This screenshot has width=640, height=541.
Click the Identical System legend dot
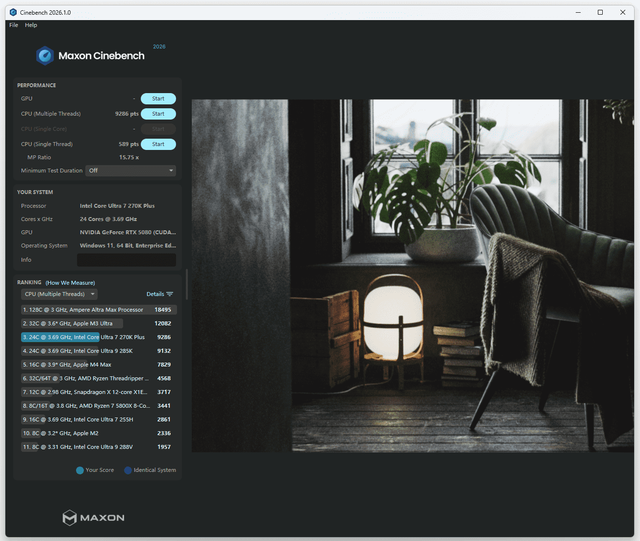tap(128, 470)
